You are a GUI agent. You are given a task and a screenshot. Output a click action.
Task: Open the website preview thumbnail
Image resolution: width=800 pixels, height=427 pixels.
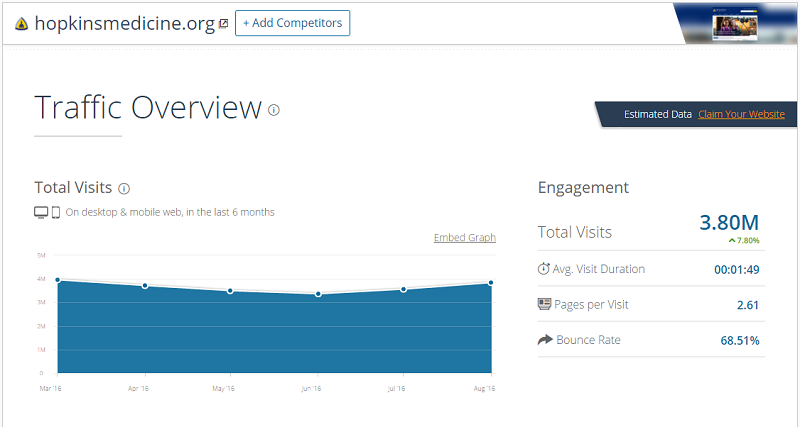[x=735, y=26]
